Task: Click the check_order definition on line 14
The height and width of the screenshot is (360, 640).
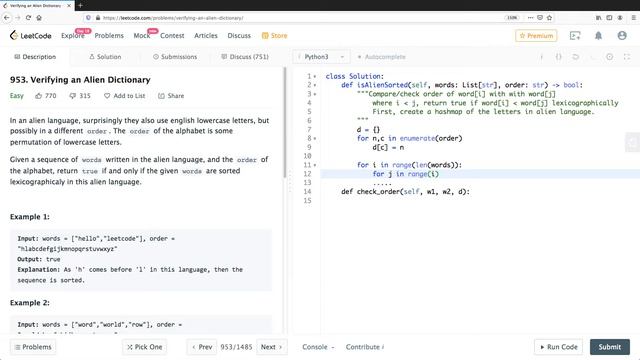Action: coord(405,191)
